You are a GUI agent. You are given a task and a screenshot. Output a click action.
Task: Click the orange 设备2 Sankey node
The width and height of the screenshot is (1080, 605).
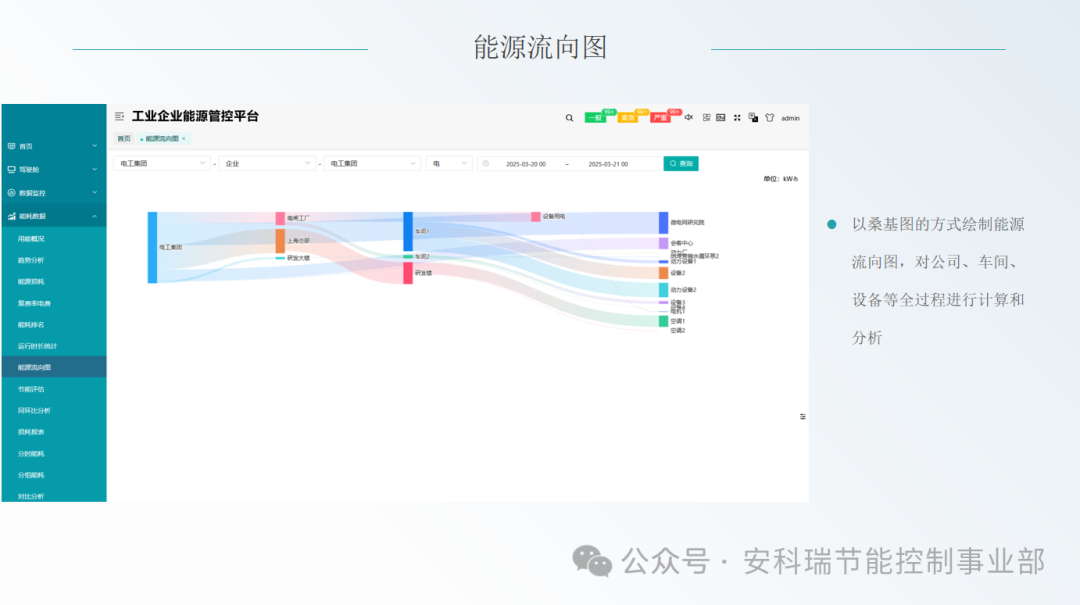click(x=663, y=273)
